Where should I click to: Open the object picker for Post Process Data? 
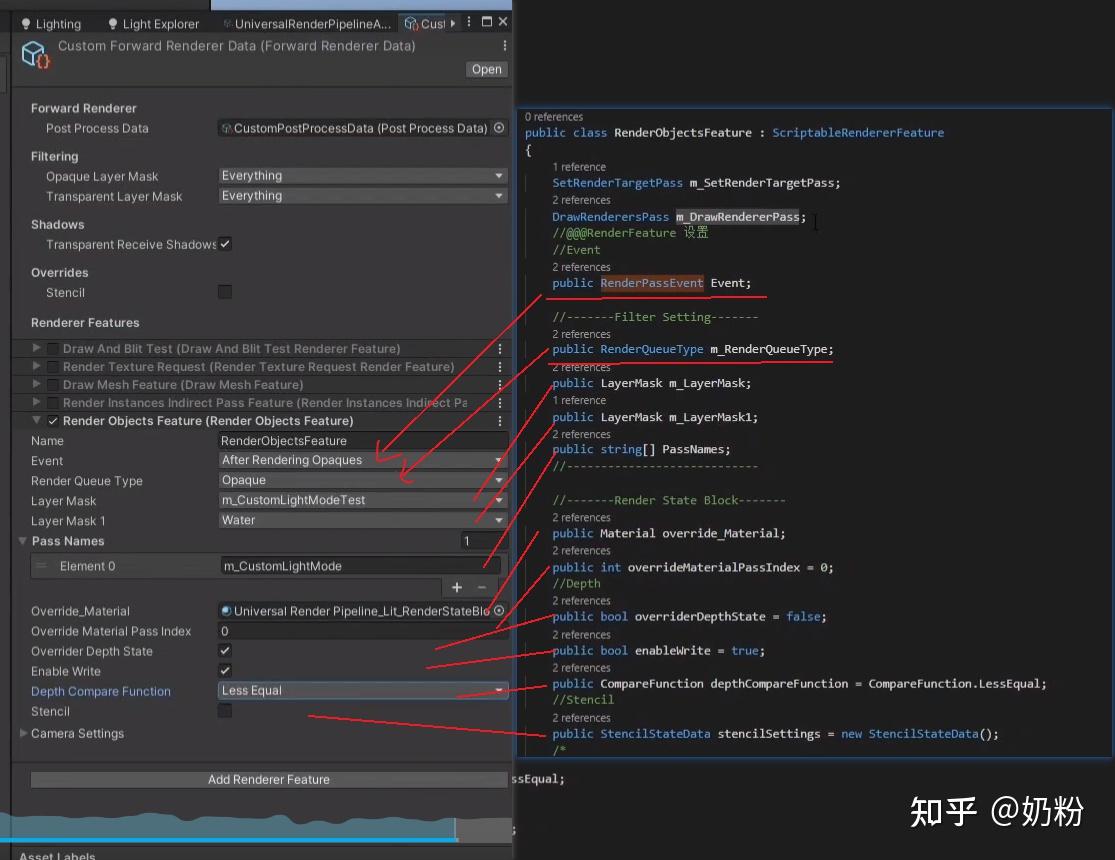(500, 128)
